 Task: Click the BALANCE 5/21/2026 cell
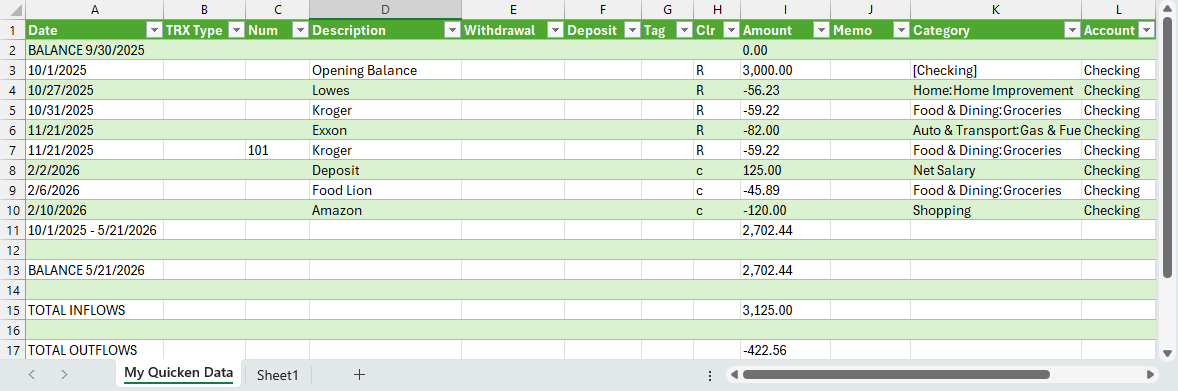tap(94, 270)
